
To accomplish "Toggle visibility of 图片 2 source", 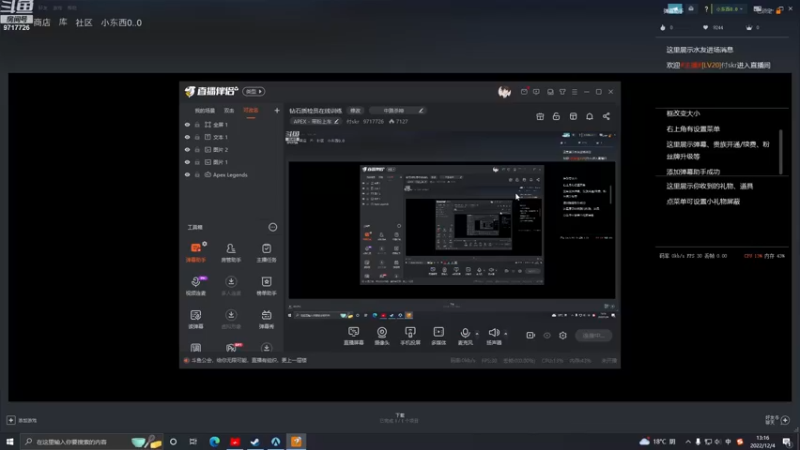I will (187, 149).
